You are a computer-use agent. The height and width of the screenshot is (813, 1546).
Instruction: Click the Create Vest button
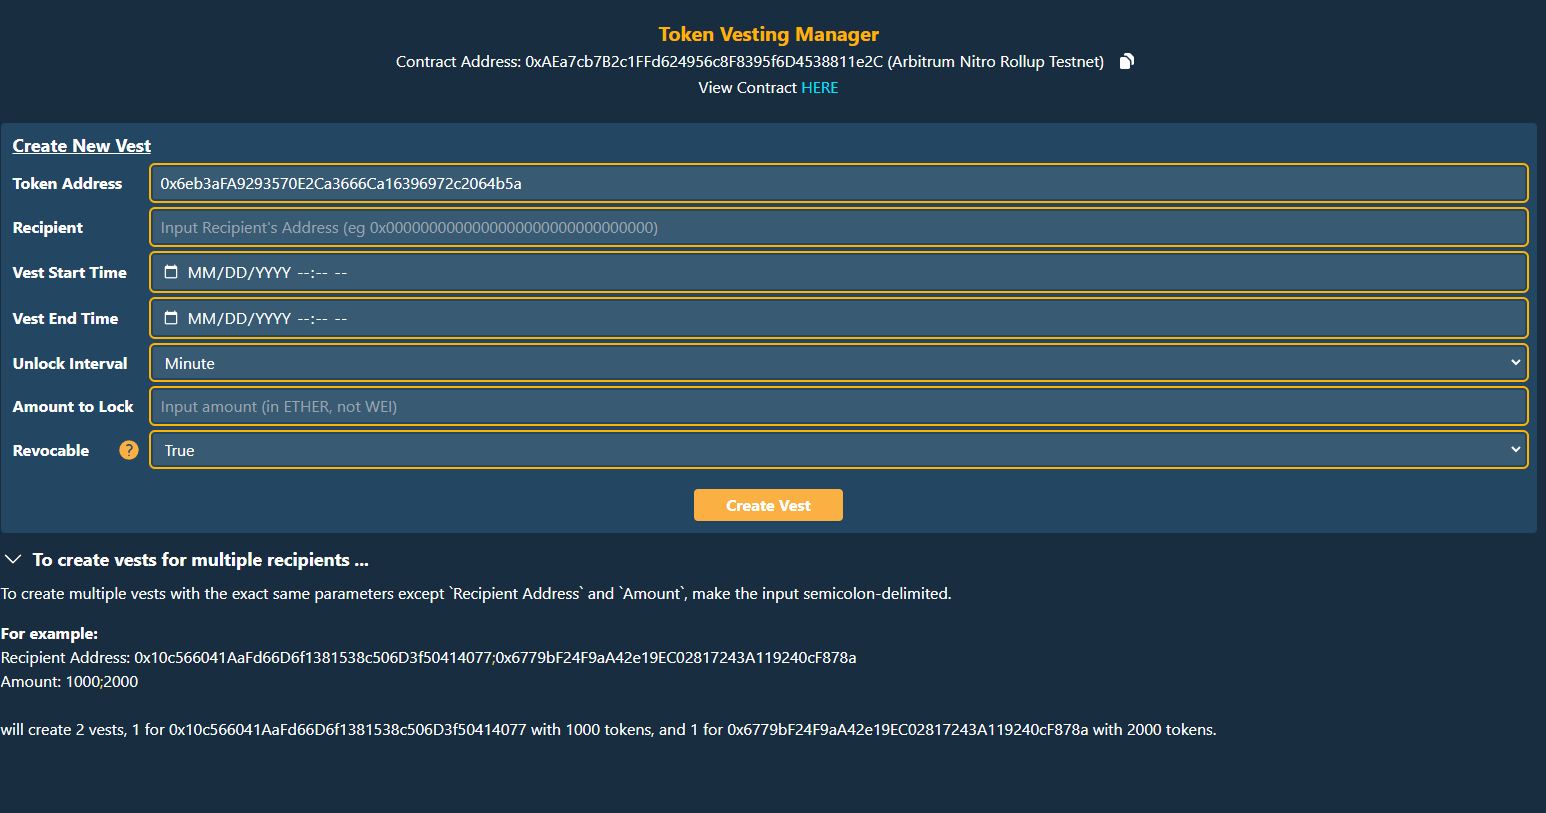click(768, 505)
